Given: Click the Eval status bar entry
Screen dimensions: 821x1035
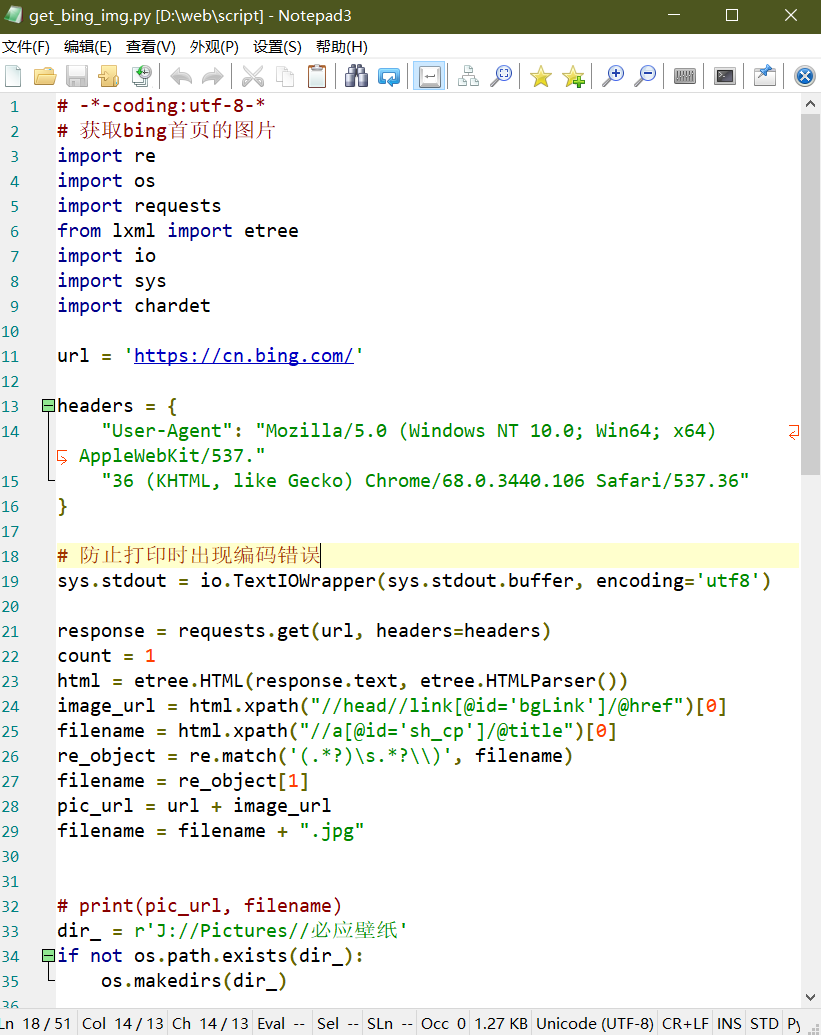Looking at the screenshot, I should click(281, 1023).
